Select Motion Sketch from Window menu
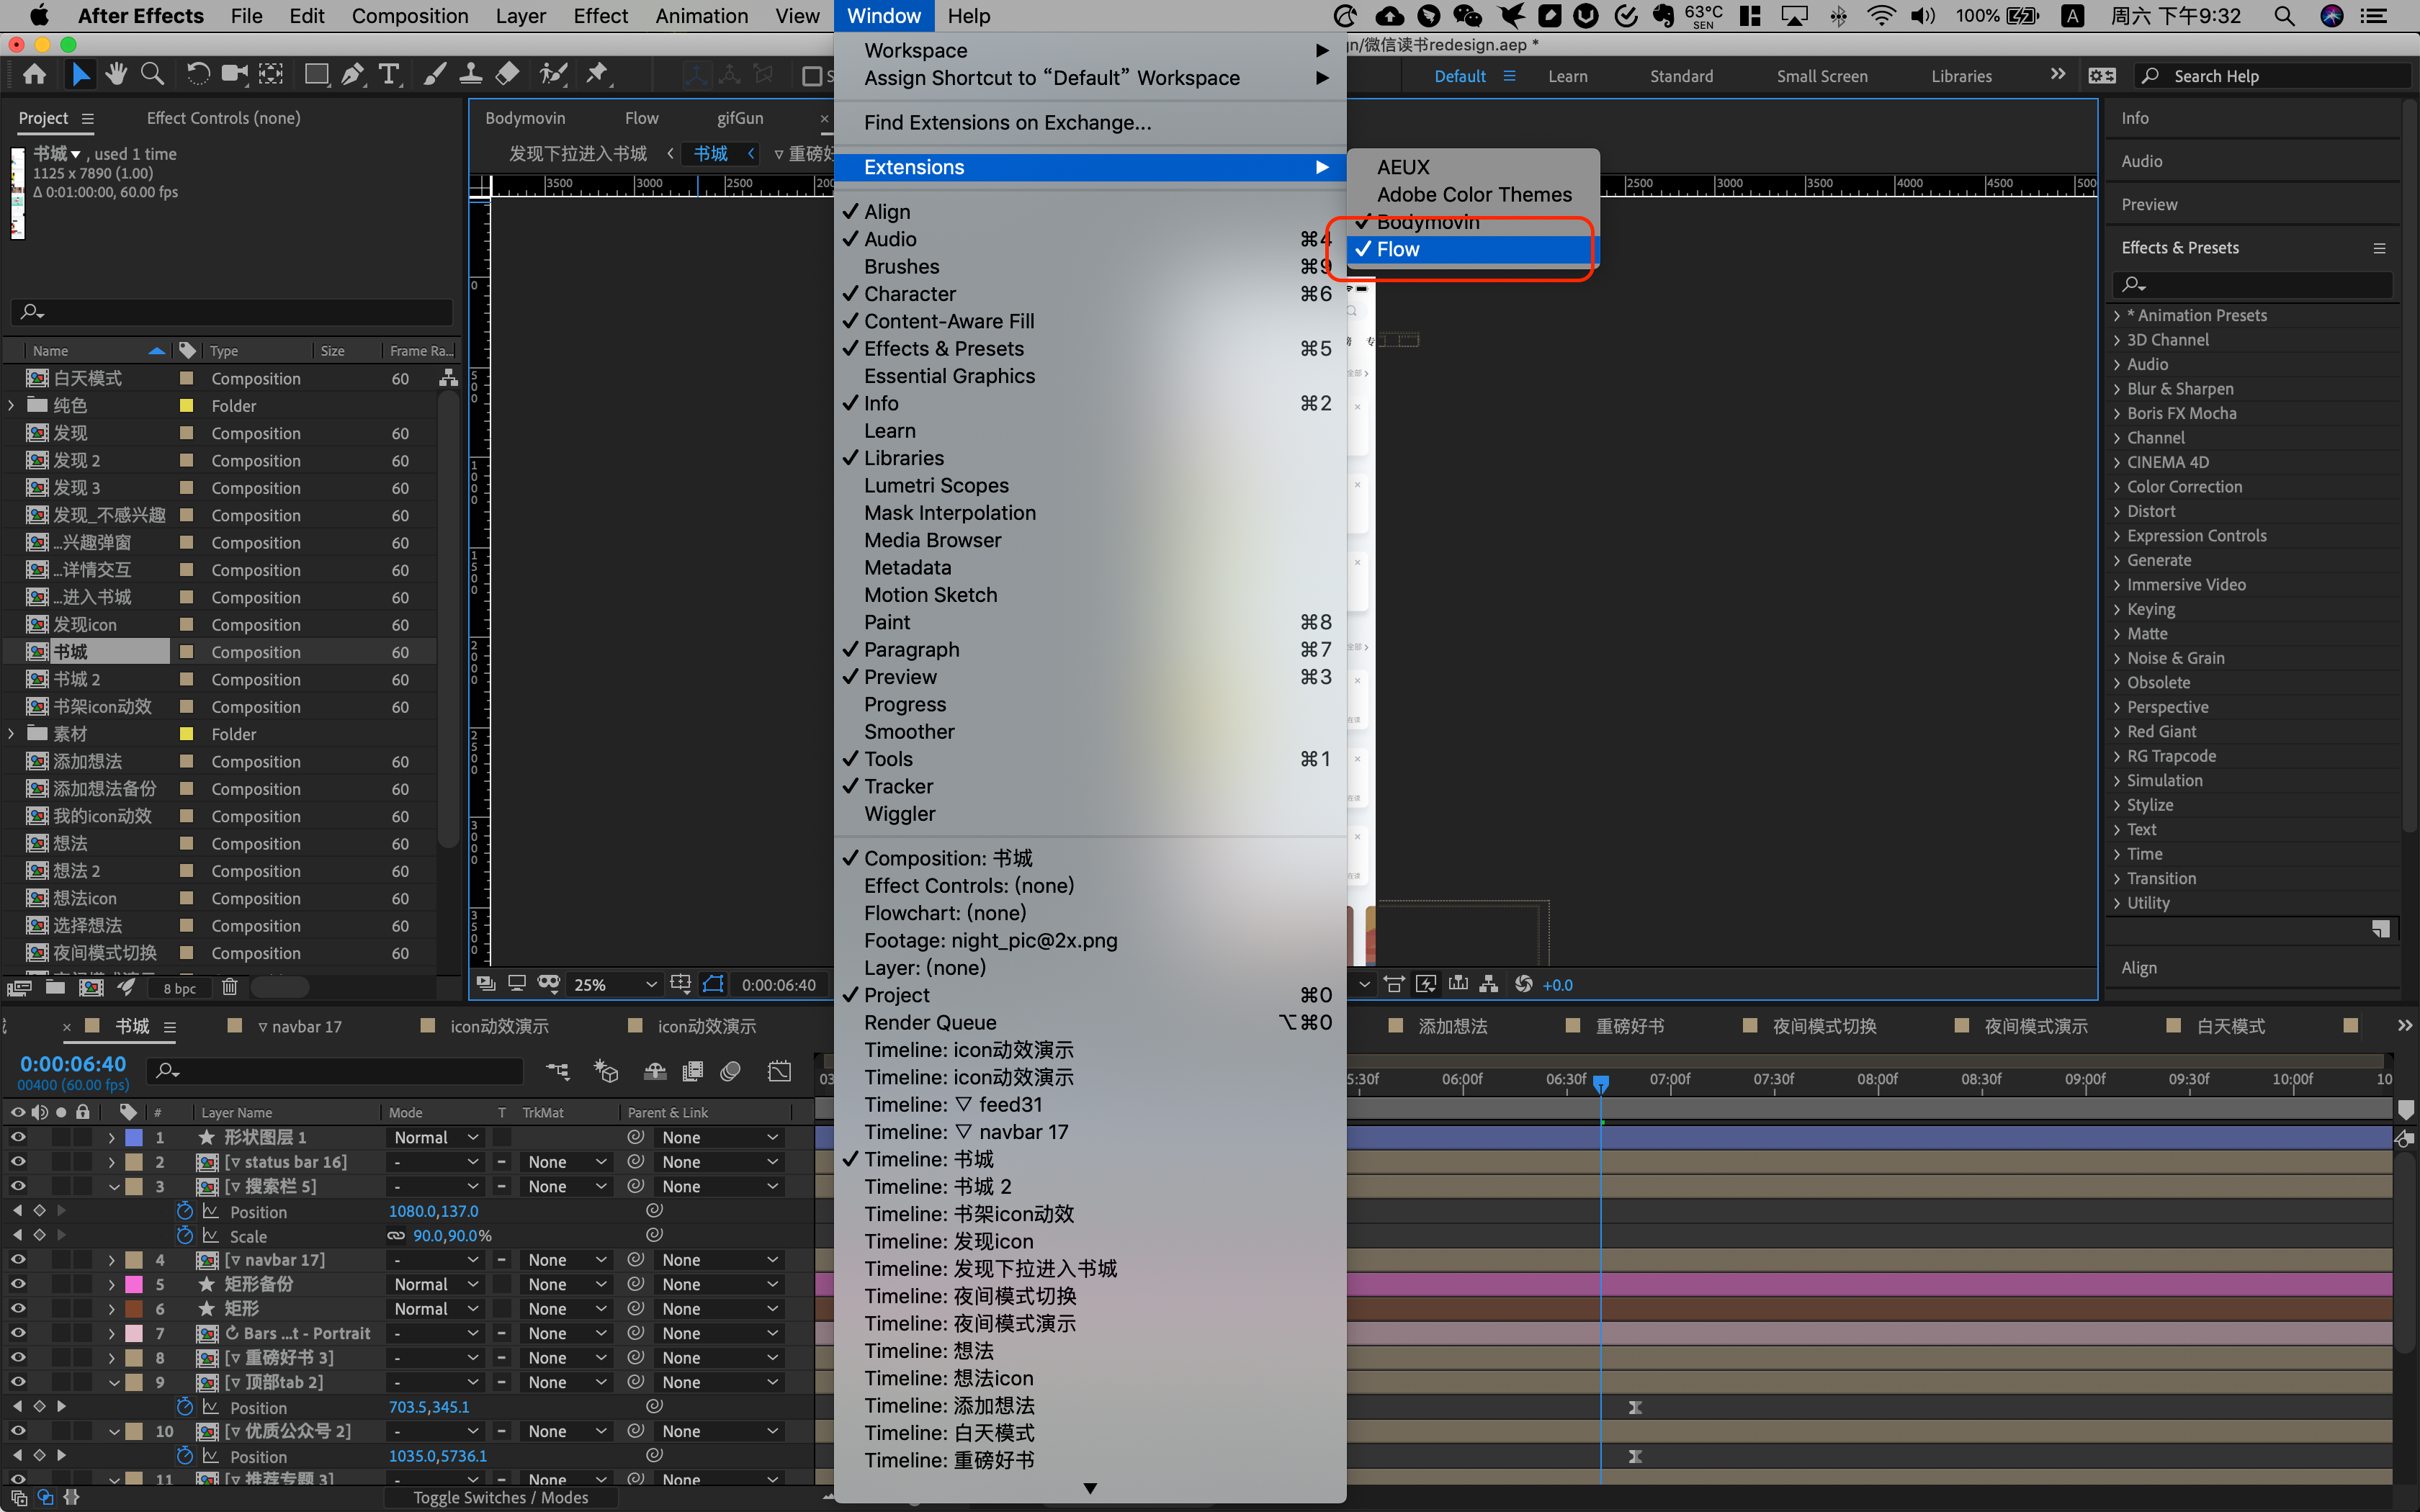Image resolution: width=2420 pixels, height=1512 pixels. coord(930,595)
